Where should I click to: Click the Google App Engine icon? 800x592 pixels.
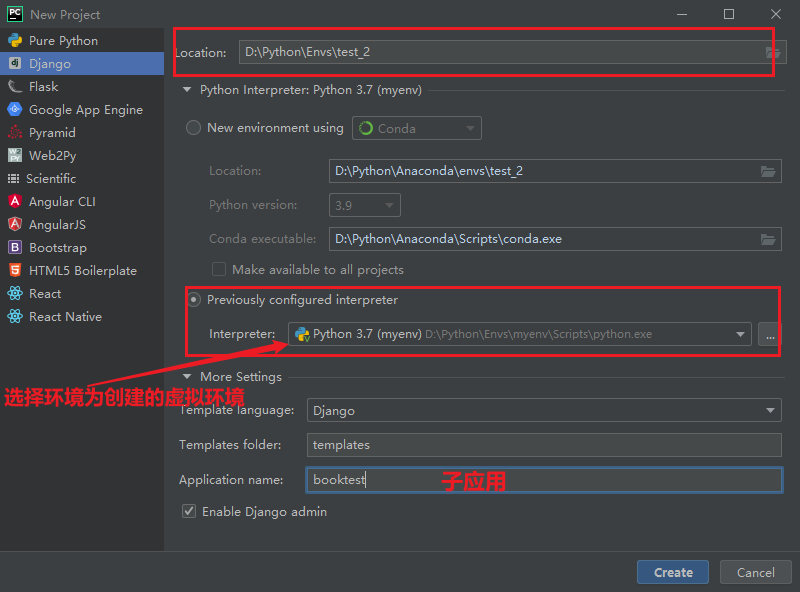15,109
